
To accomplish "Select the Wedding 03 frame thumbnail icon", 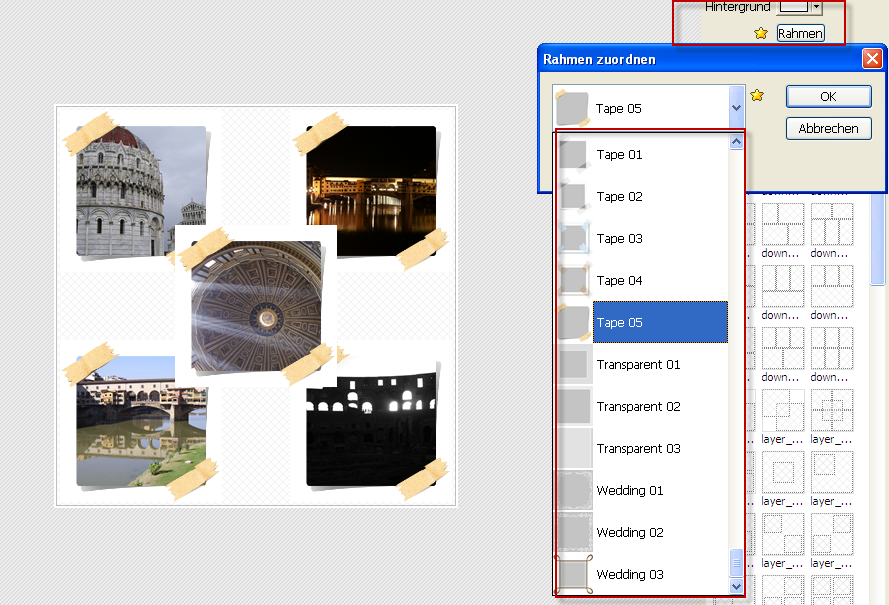I will pos(573,574).
